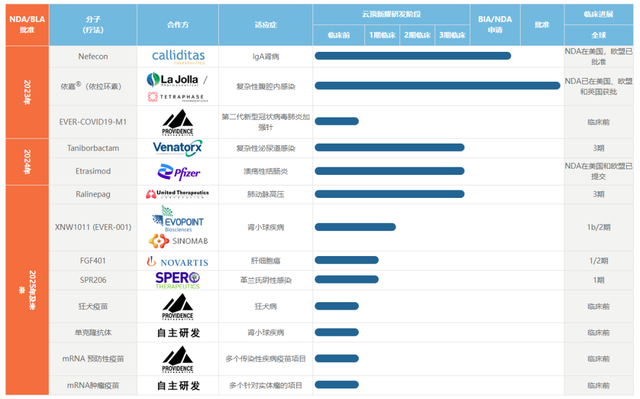Click the 溃疡性结肠炎 indication
This screenshot has height=399, width=640.
pyautogui.click(x=266, y=171)
